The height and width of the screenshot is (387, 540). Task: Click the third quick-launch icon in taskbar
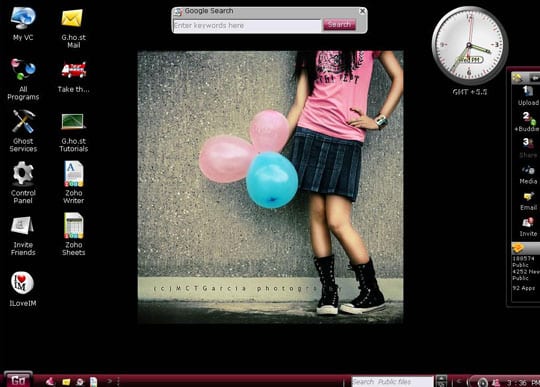click(x=80, y=381)
